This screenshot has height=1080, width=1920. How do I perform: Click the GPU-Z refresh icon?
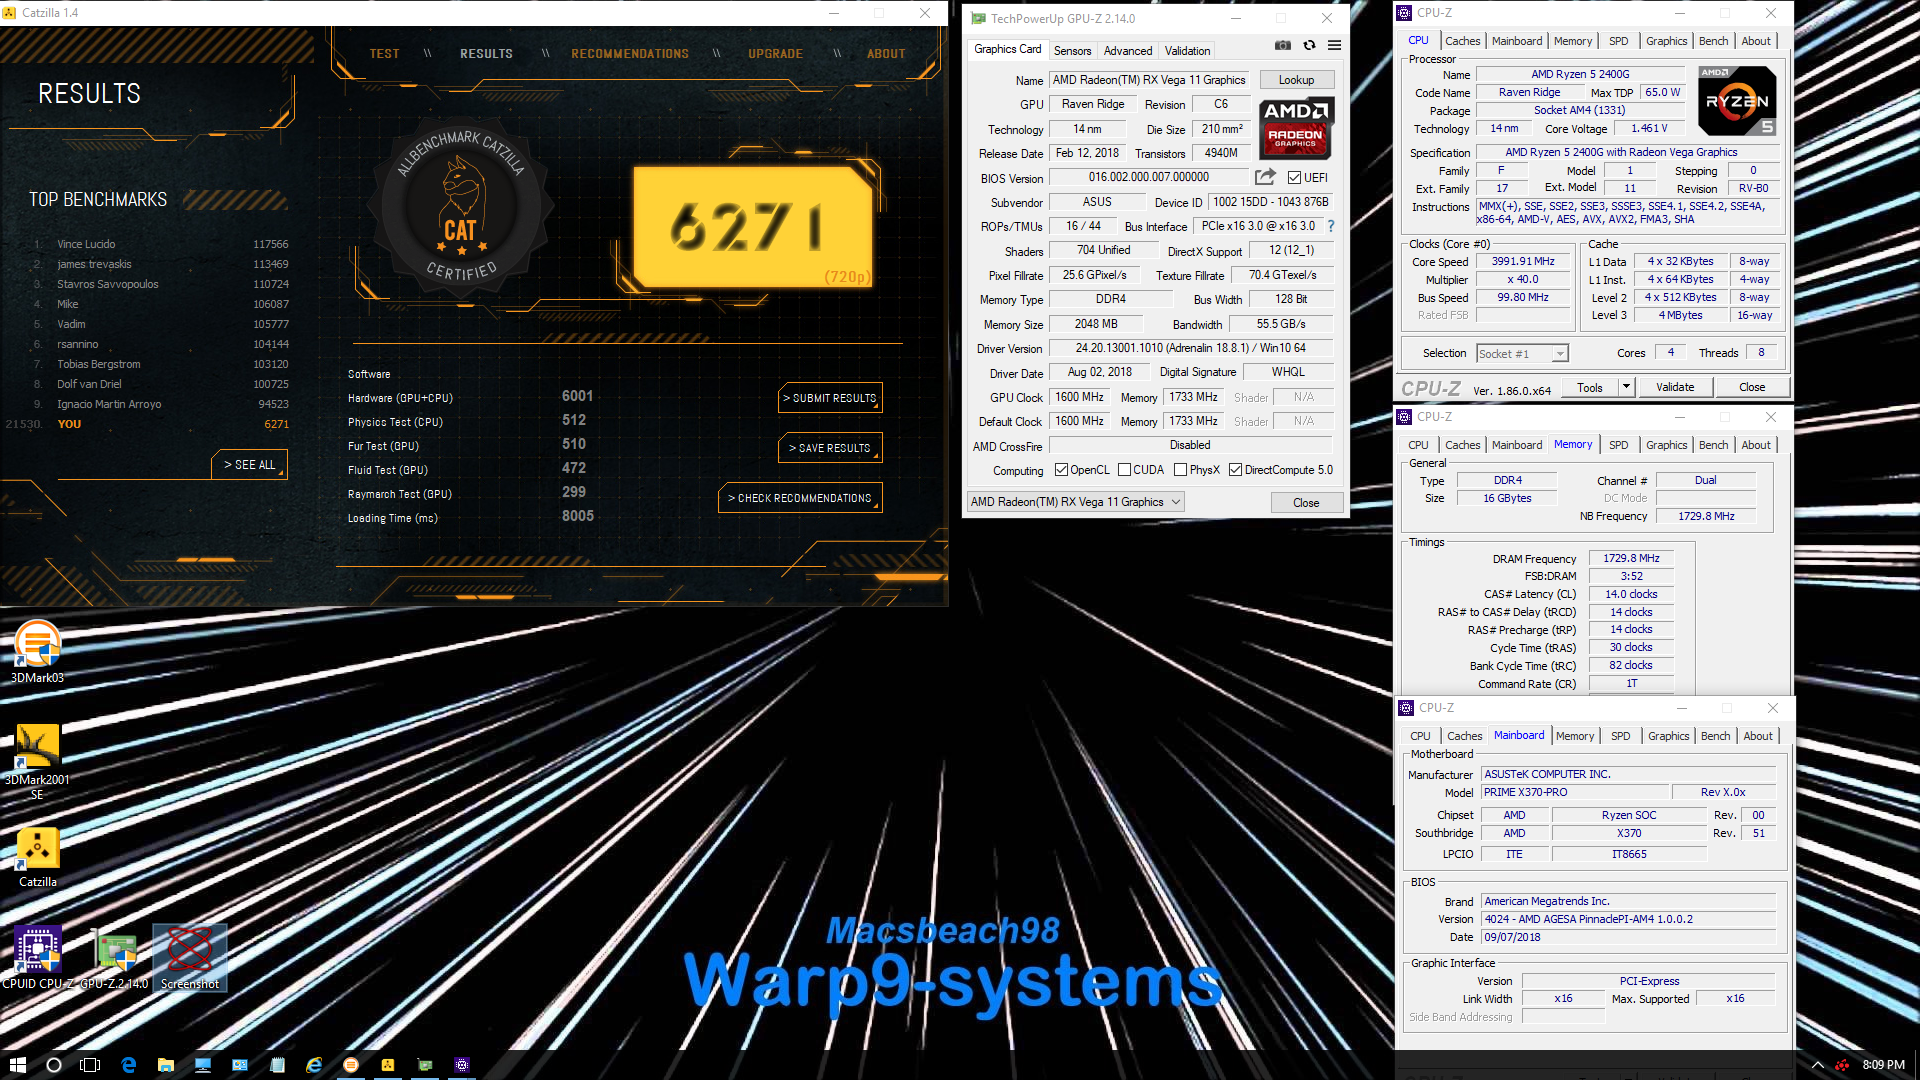[x=1309, y=45]
